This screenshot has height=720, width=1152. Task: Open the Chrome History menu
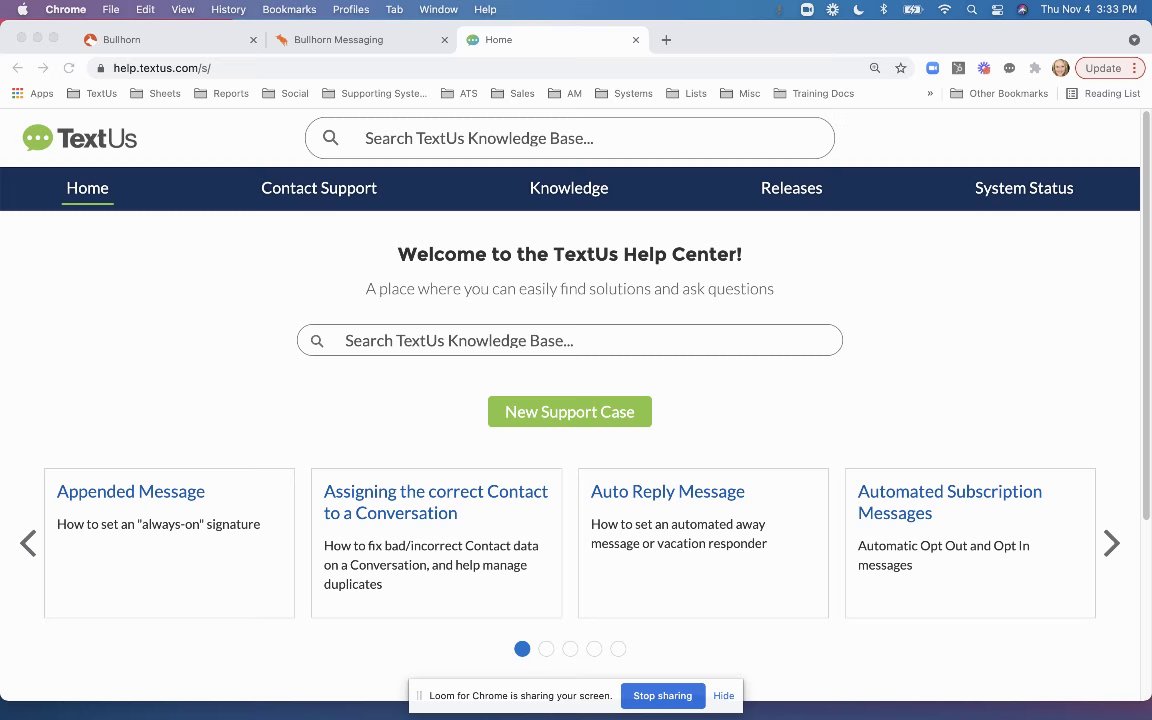(x=228, y=10)
